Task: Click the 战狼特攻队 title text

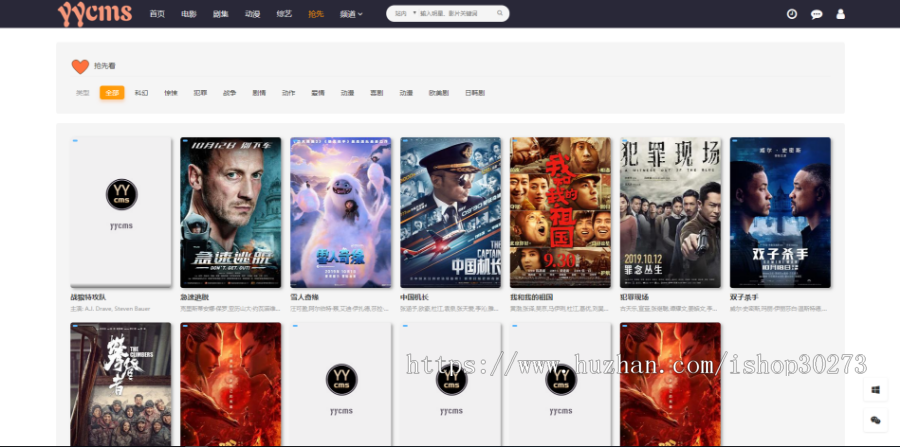Action: point(88,297)
